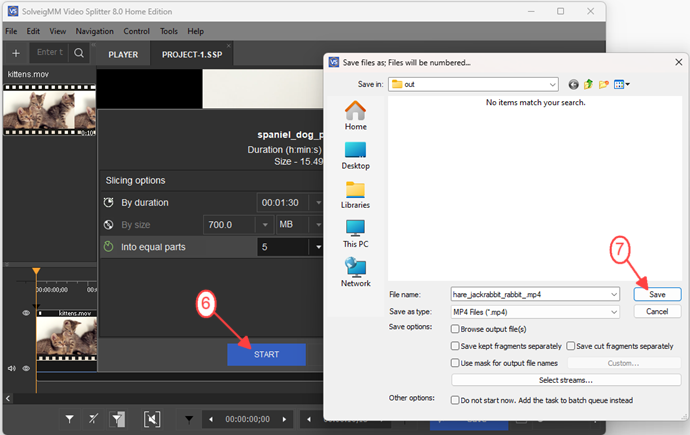Image resolution: width=690 pixels, height=435 pixels.
Task: Close the PROJECT-1.SSP tab with x
Action: (228, 46)
